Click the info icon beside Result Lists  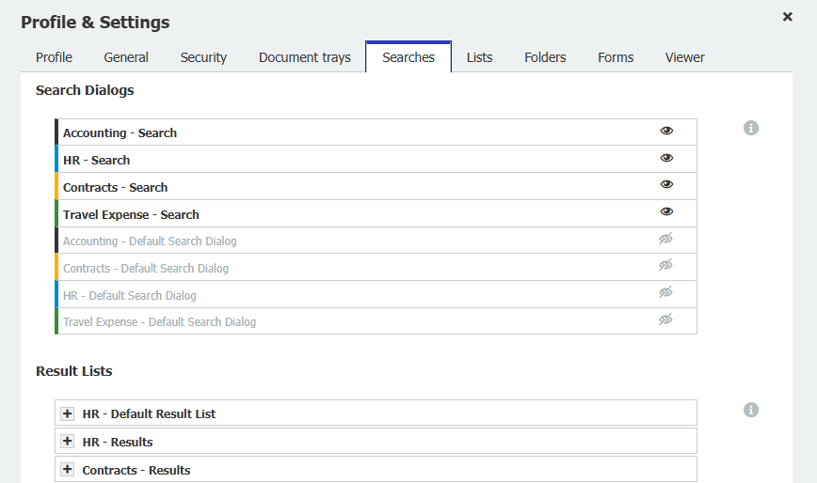pos(751,410)
